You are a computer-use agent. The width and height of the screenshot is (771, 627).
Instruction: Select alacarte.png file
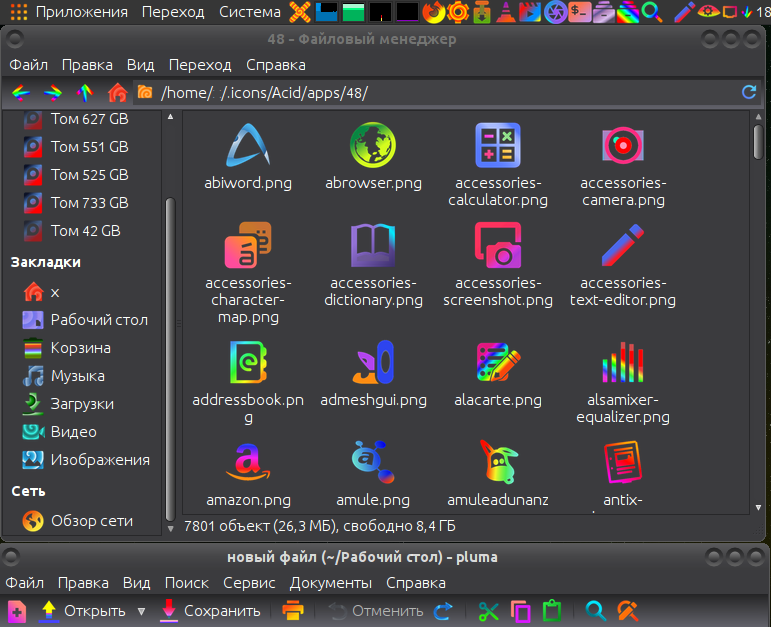[498, 374]
